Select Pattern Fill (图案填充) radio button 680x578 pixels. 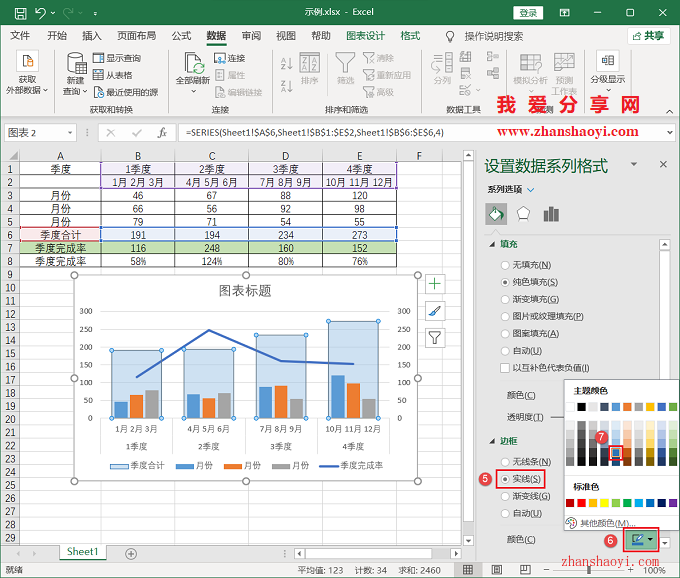[x=505, y=333]
